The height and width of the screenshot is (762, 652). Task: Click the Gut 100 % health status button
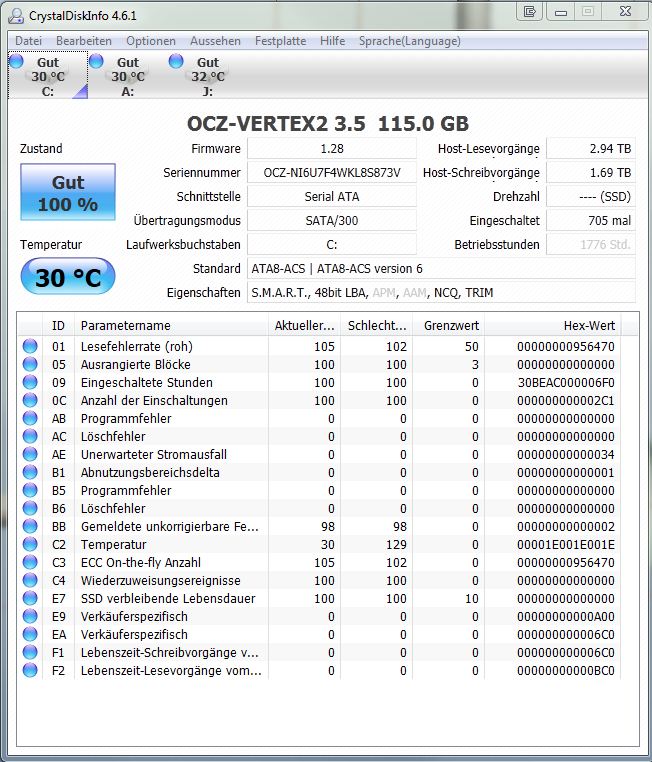point(68,192)
